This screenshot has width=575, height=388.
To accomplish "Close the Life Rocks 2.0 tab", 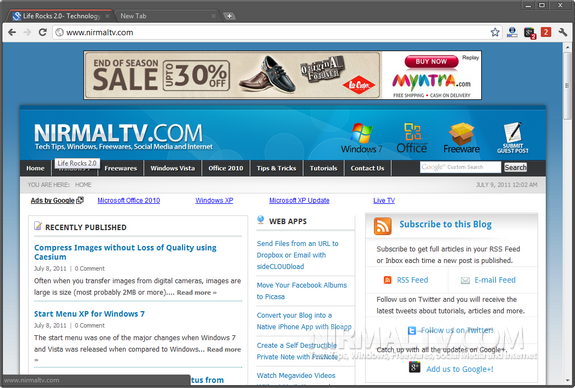I will [x=107, y=16].
